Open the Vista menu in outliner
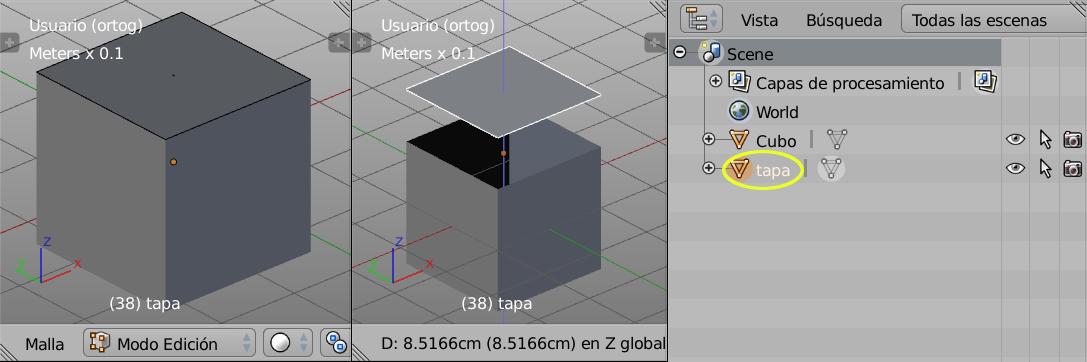Screen dimensions: 1087x362 pos(758,20)
